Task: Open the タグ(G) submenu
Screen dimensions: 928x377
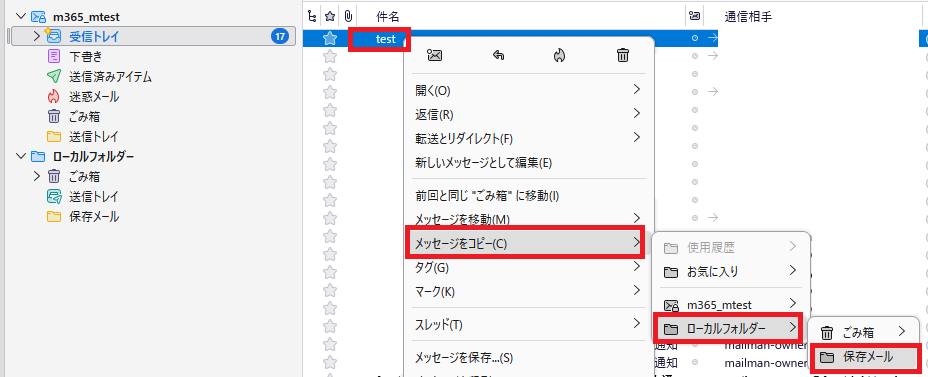Action: coord(529,268)
